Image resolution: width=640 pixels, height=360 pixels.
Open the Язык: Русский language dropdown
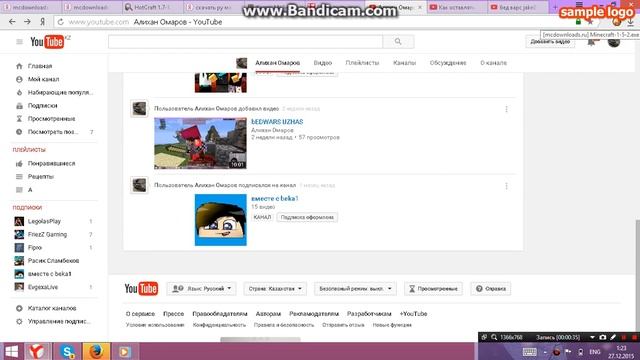(x=202, y=289)
